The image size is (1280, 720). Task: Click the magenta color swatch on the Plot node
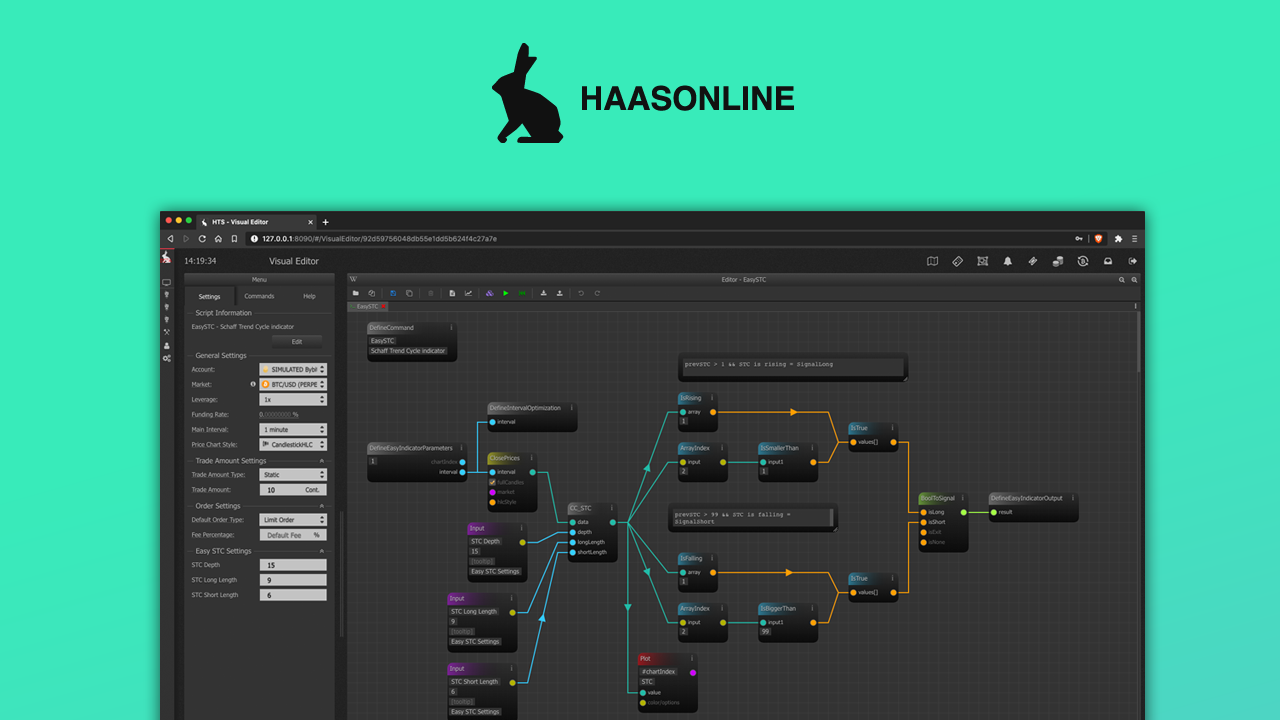pos(693,673)
